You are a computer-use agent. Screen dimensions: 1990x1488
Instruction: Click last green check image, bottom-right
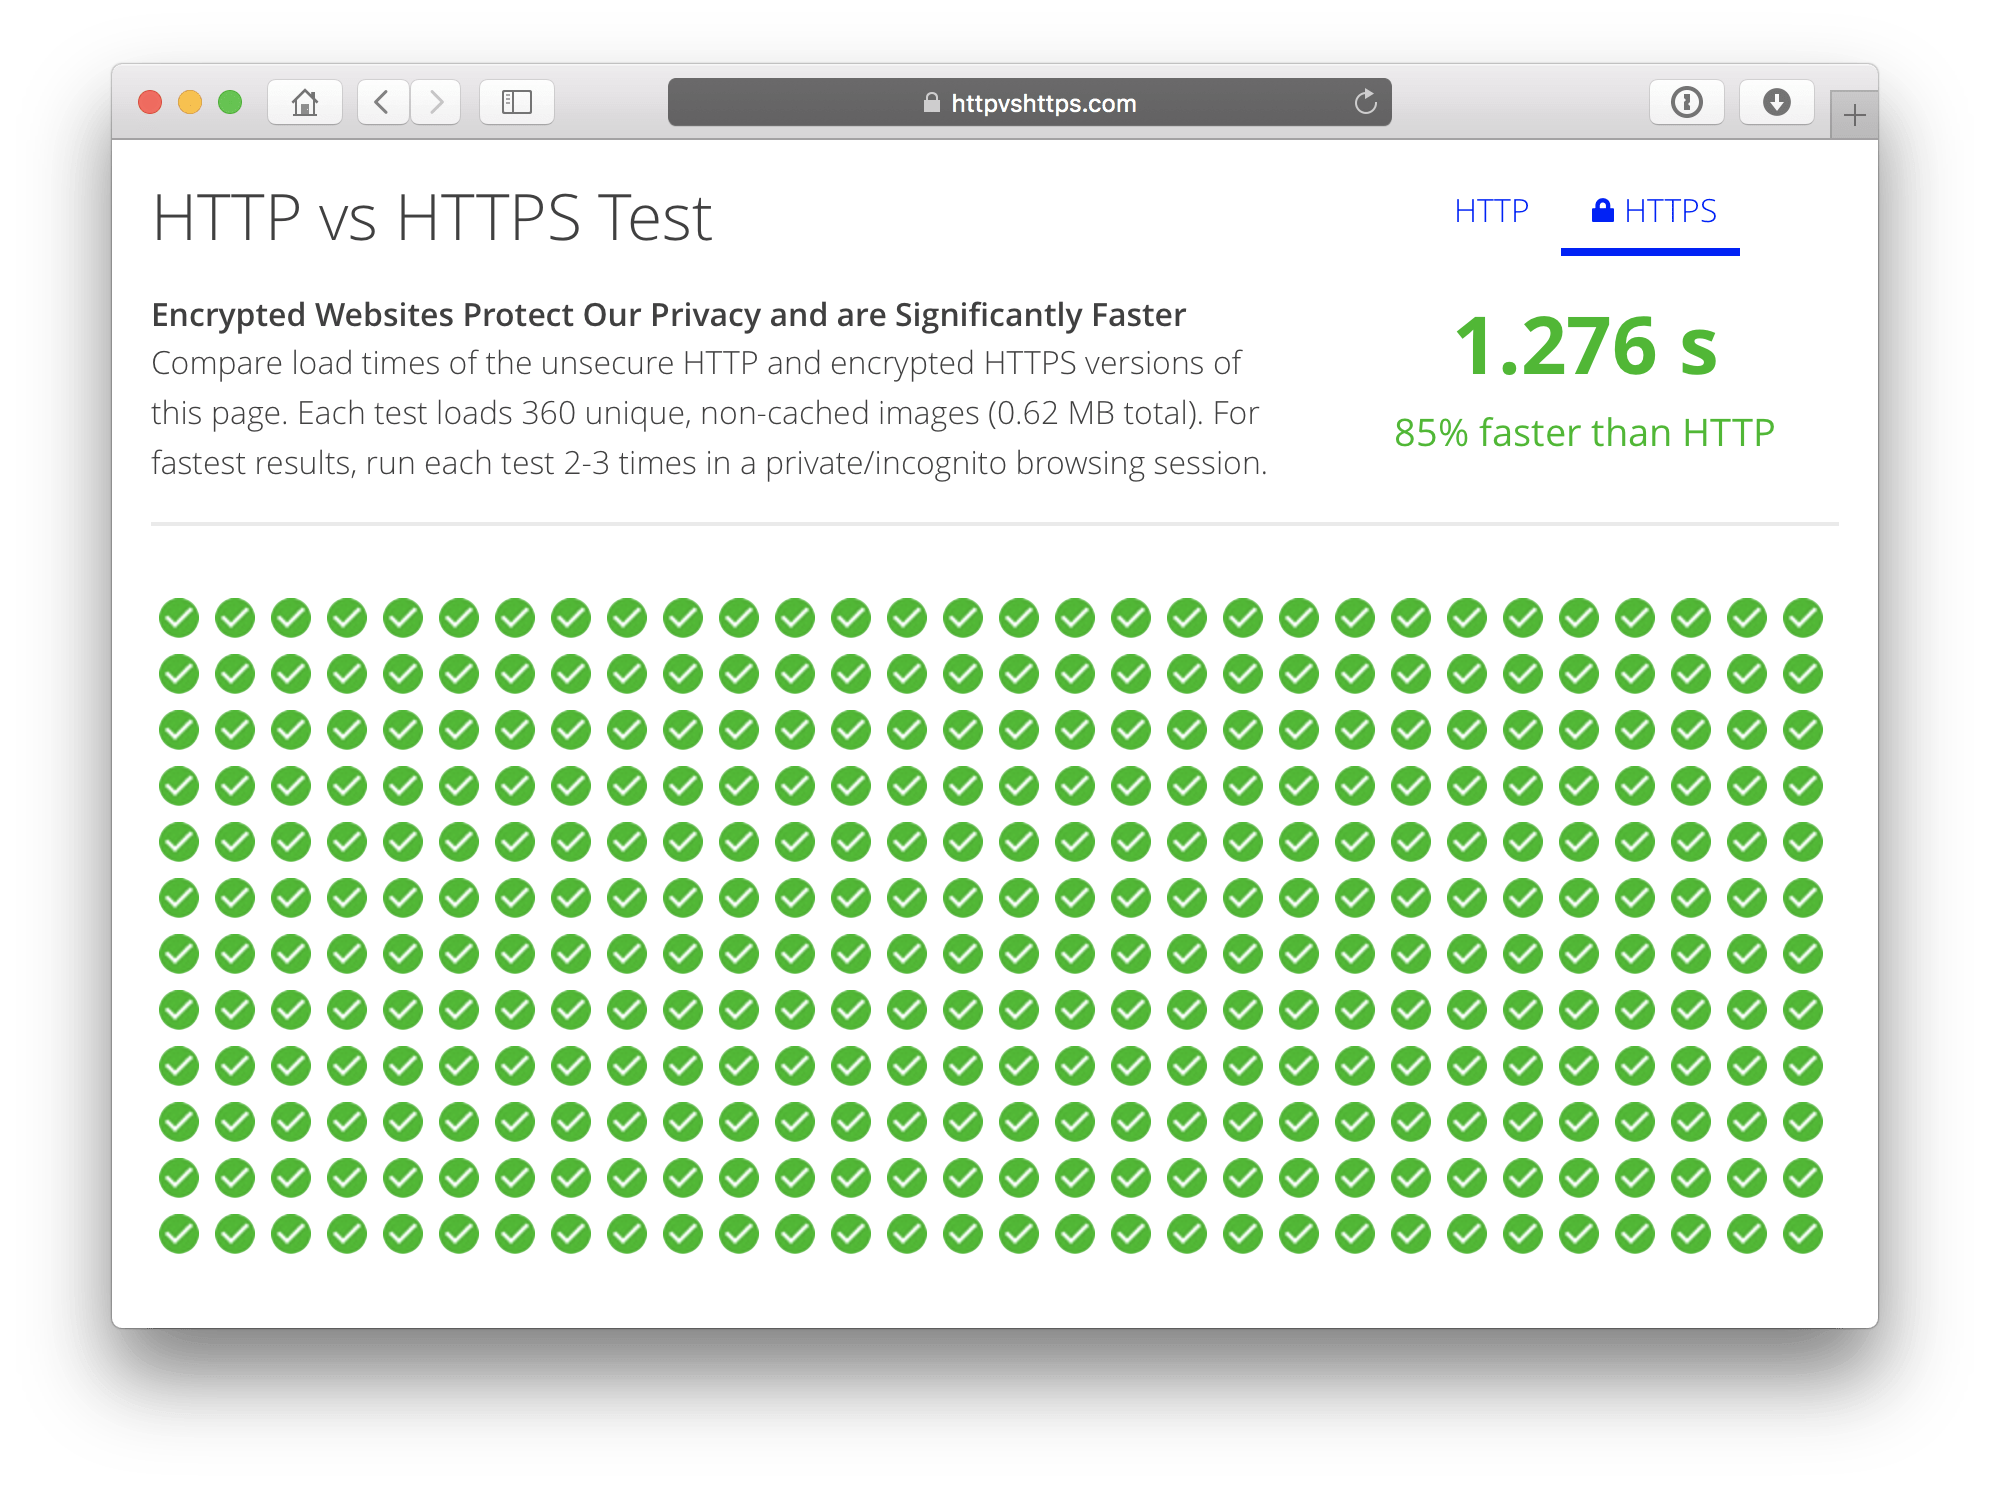pos(1802,1234)
